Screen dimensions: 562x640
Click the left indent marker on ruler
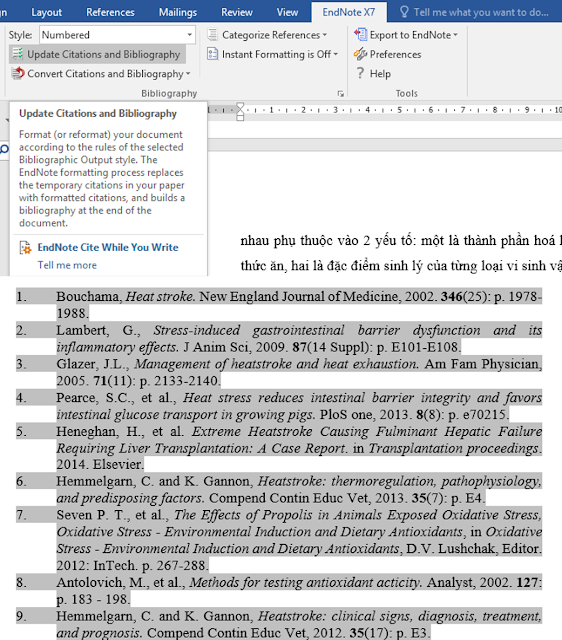click(240, 118)
